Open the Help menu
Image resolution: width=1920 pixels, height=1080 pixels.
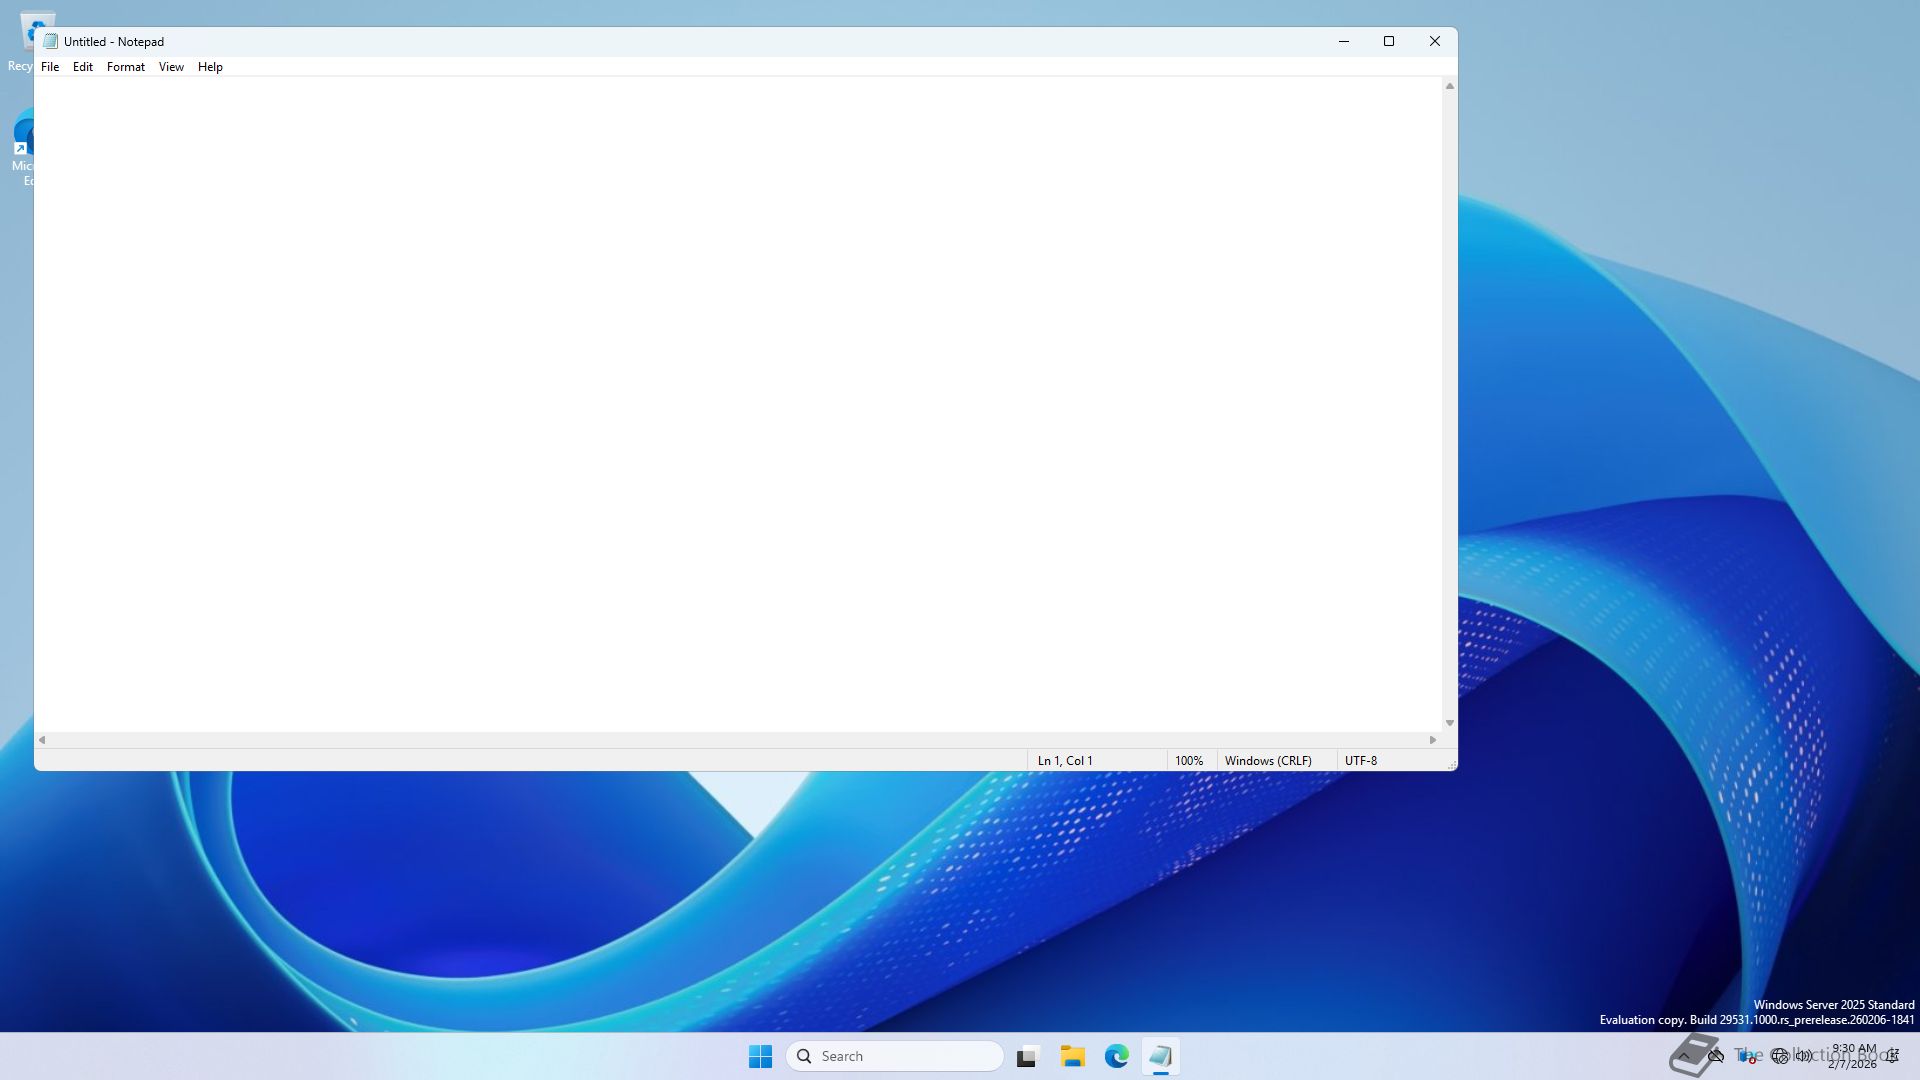click(210, 67)
